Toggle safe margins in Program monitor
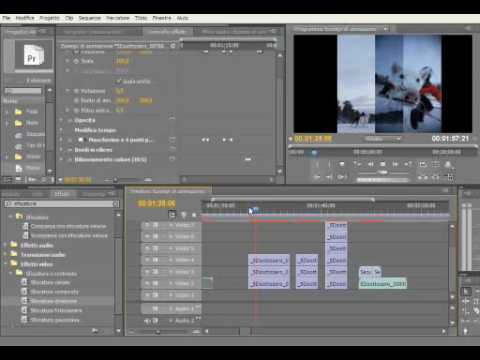This screenshot has height=360, width=480. click(435, 164)
